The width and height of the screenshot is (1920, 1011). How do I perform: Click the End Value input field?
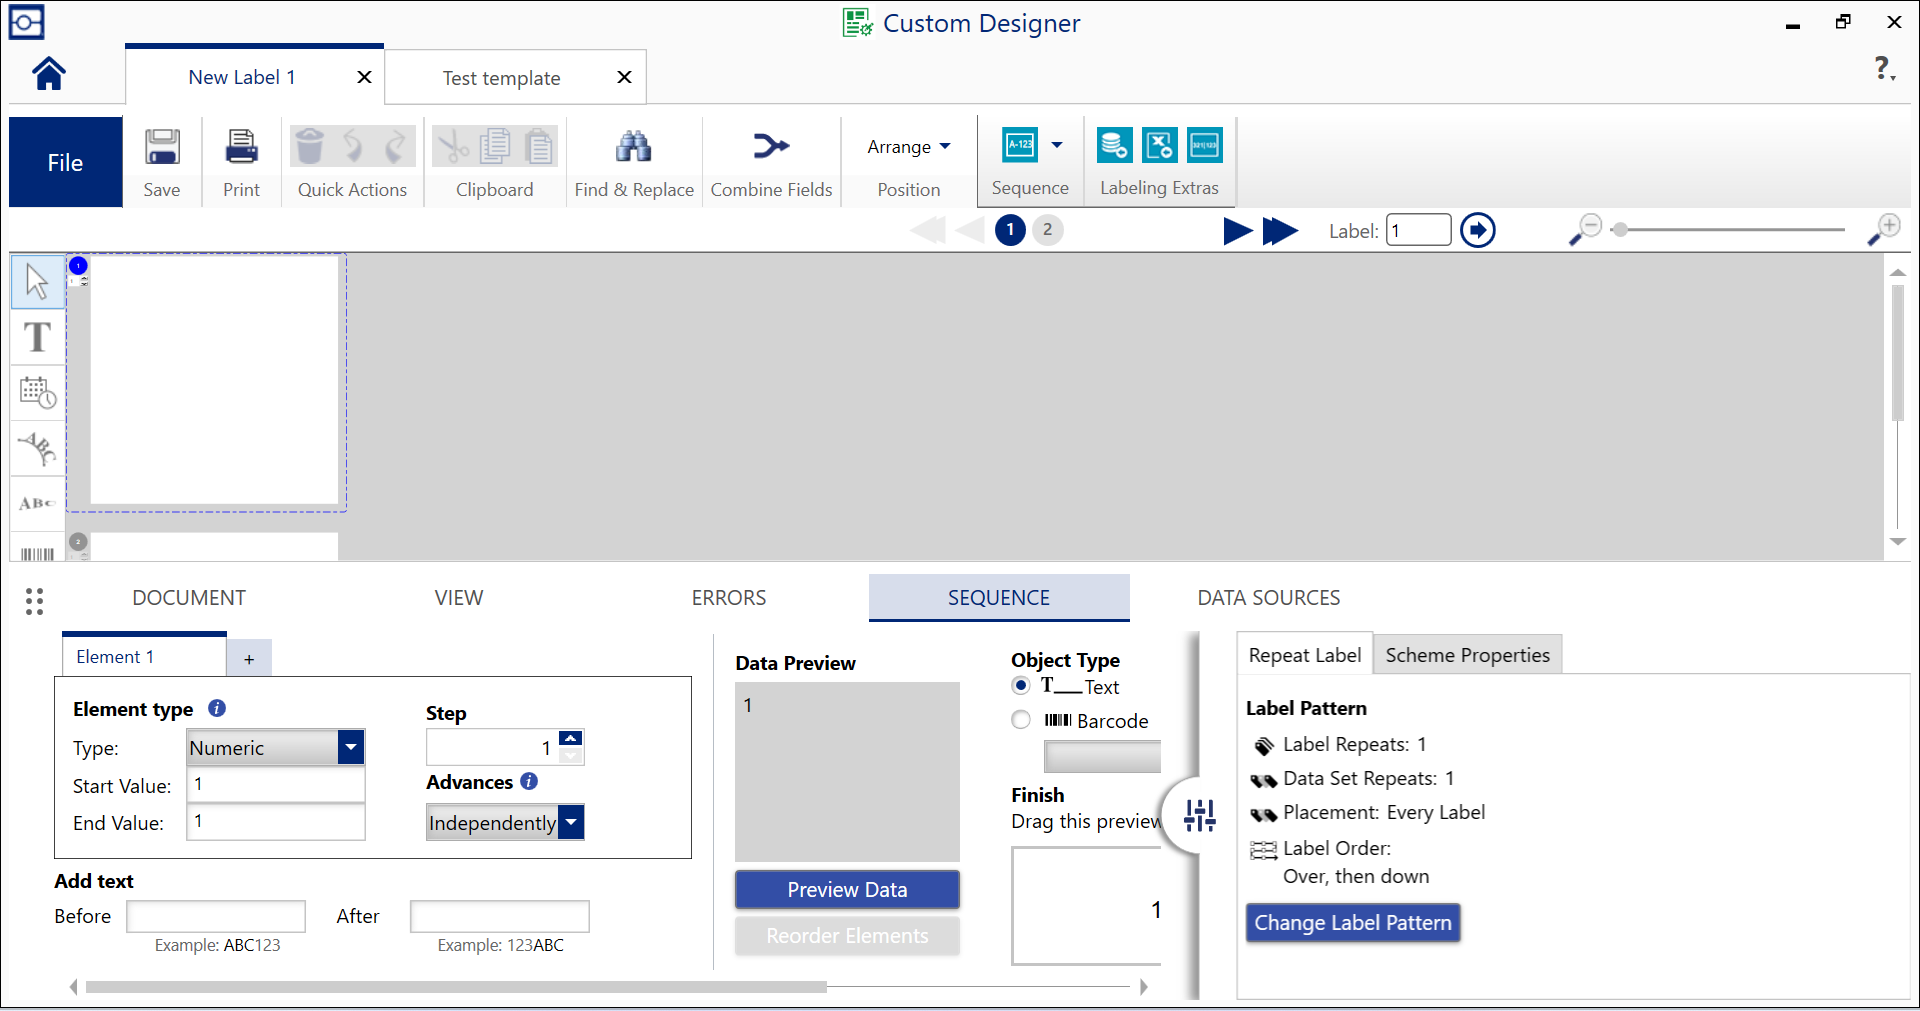(276, 822)
